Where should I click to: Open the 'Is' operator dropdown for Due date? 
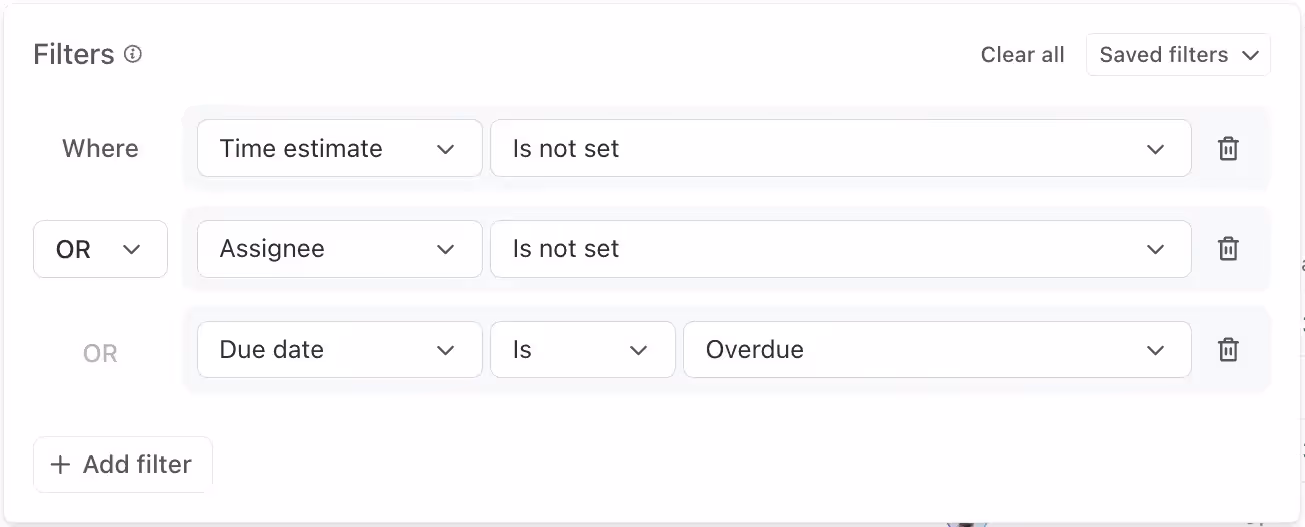581,350
